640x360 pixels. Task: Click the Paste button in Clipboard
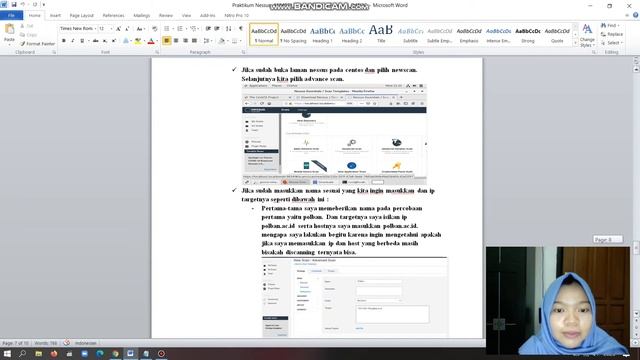(x=9, y=33)
